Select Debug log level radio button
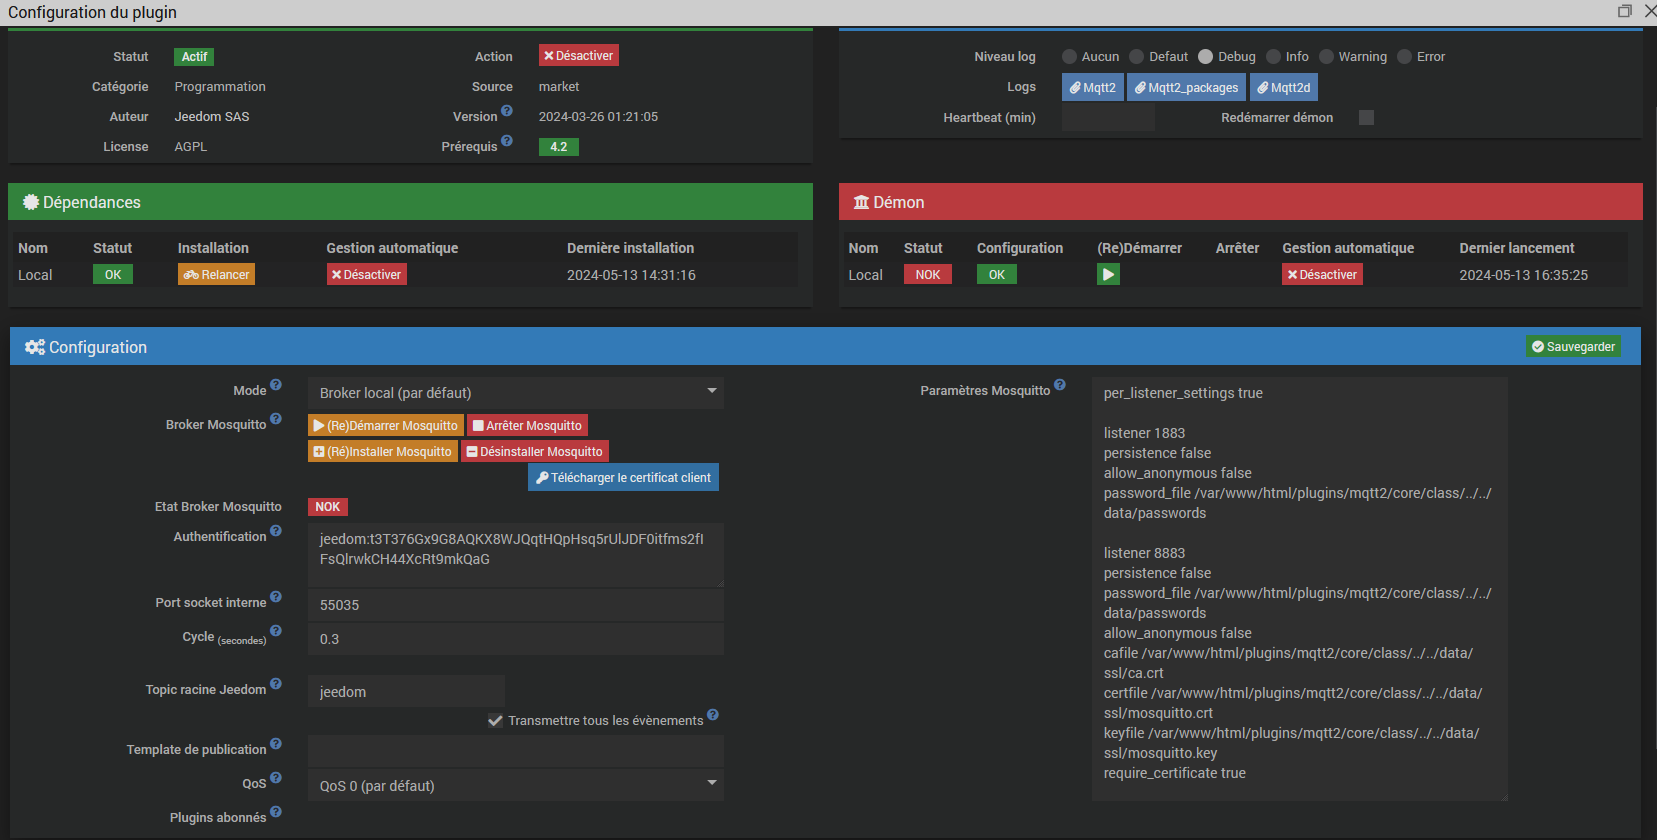Screen dimensions: 1657x840 click(1206, 57)
